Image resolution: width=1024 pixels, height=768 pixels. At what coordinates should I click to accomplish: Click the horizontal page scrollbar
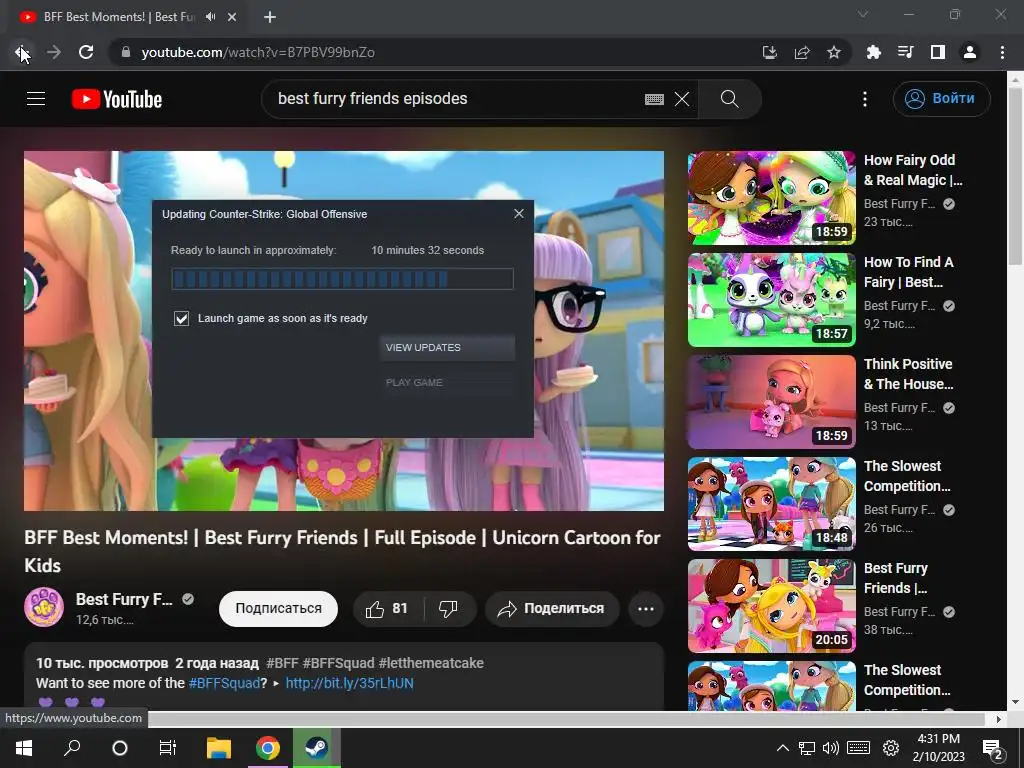tap(568, 719)
